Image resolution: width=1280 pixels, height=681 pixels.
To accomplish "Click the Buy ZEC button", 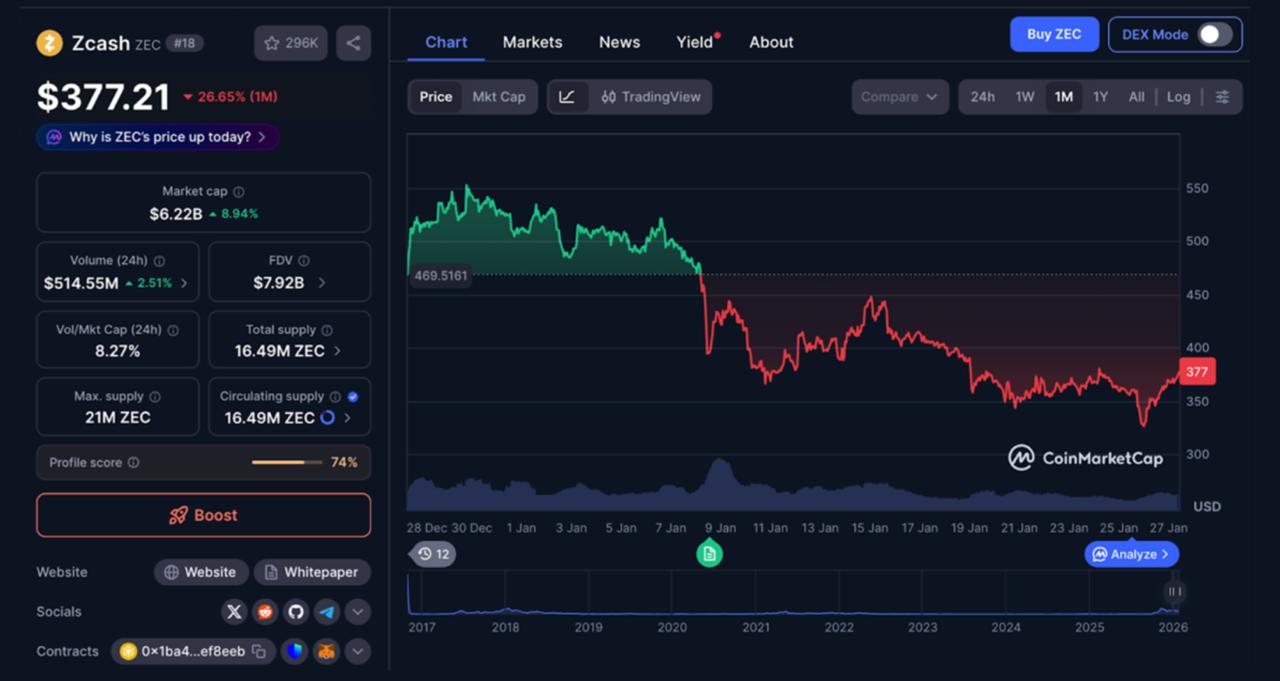I will click(1054, 34).
